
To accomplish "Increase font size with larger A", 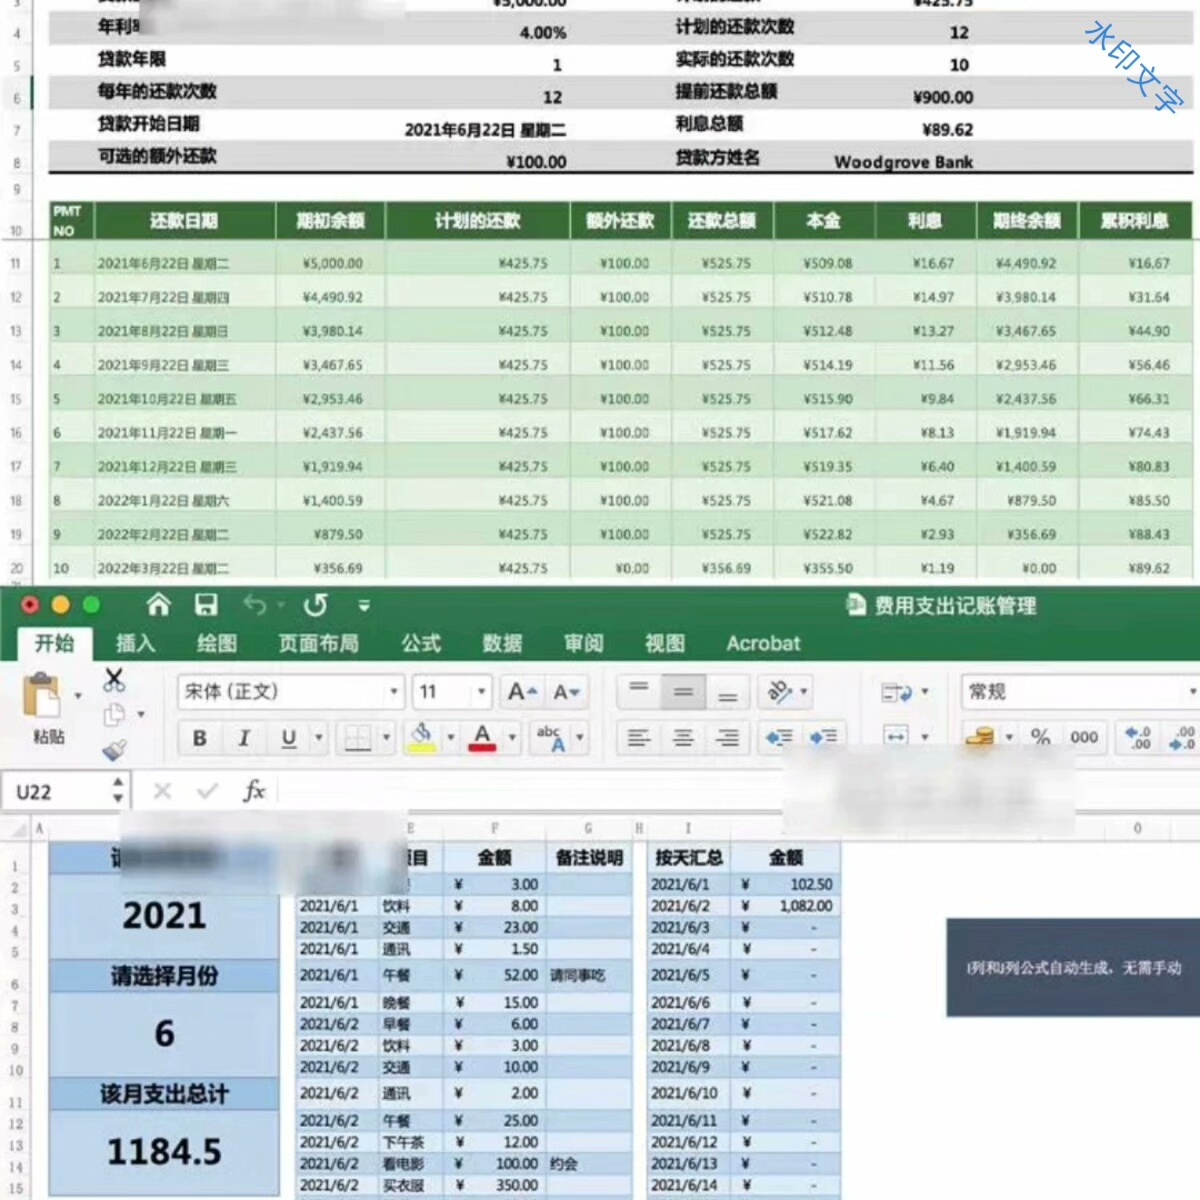I will coord(522,691).
